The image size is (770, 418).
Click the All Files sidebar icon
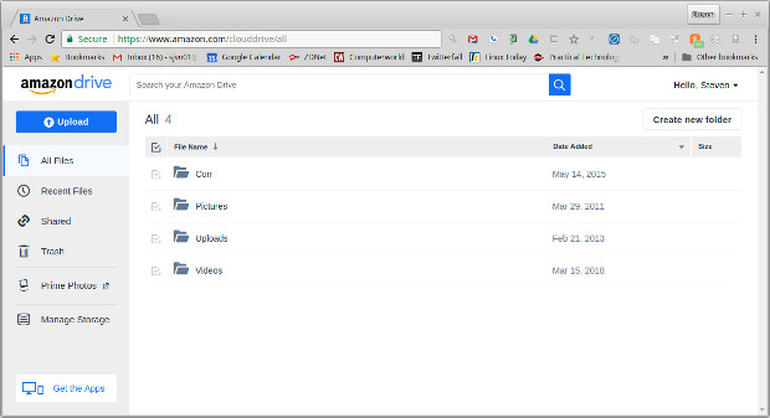(24, 161)
